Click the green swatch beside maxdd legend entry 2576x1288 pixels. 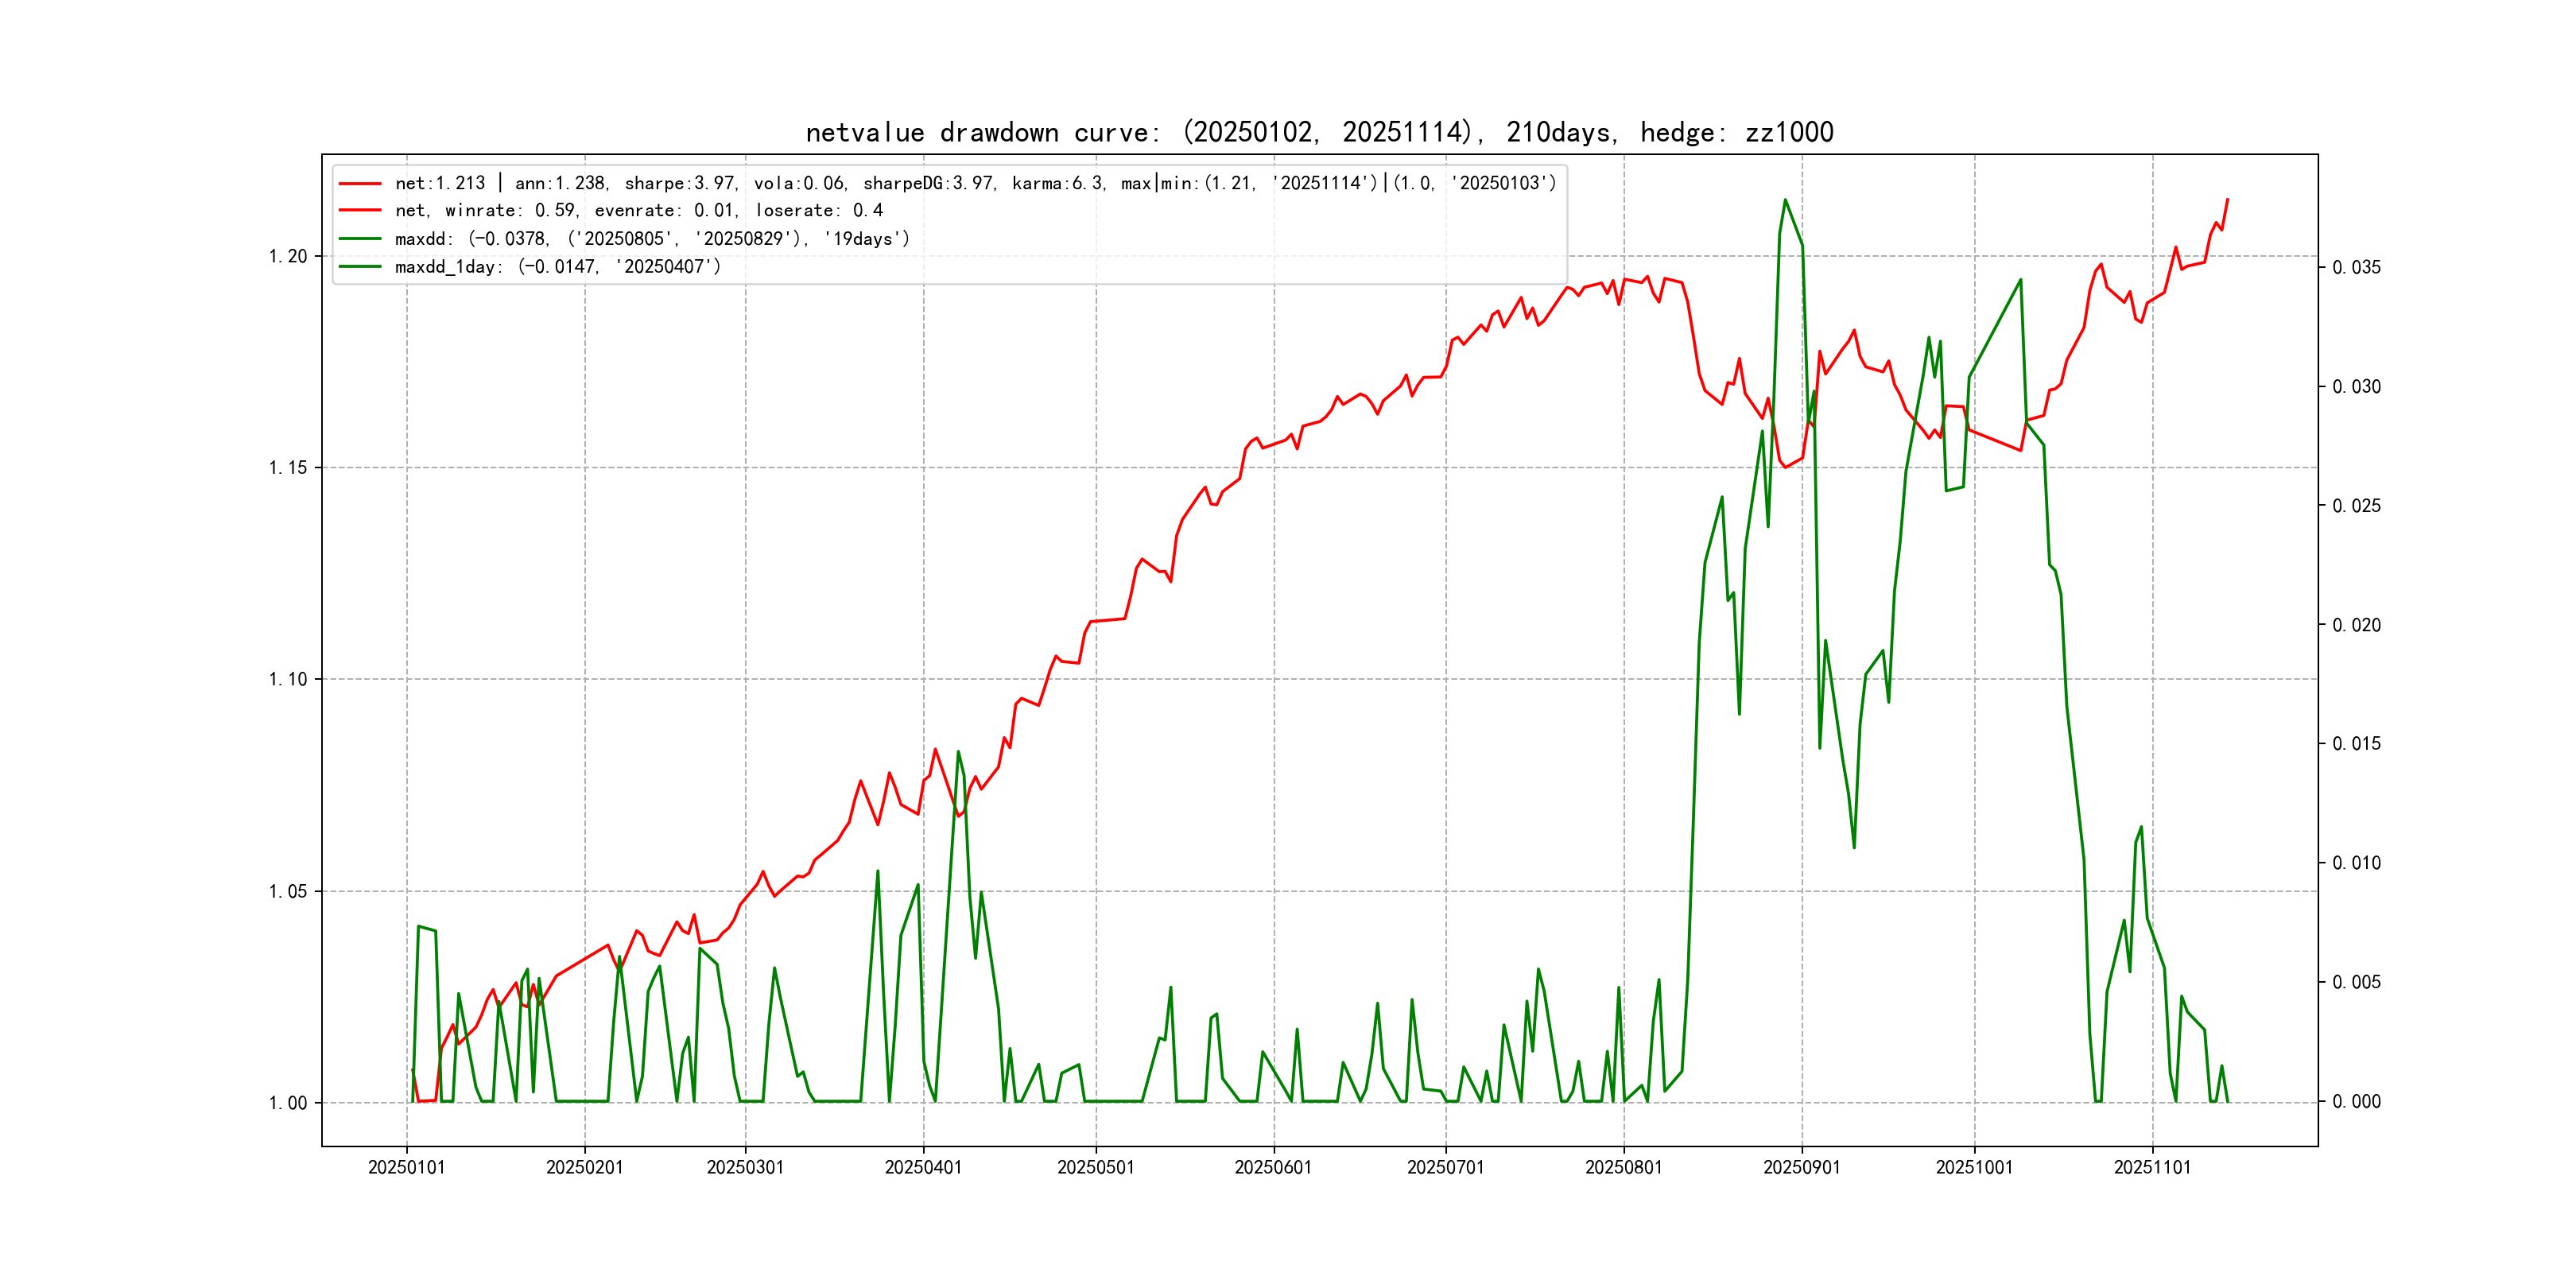[360, 238]
